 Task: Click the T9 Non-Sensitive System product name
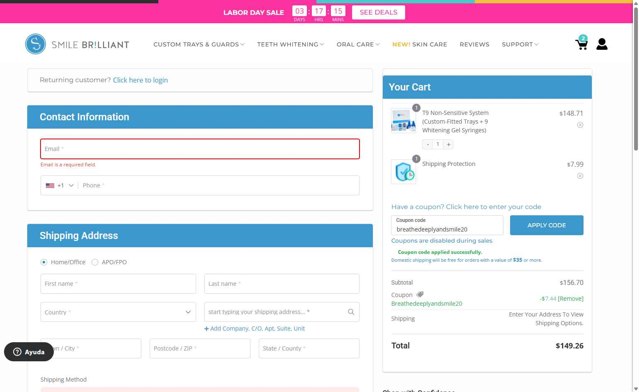(x=455, y=121)
